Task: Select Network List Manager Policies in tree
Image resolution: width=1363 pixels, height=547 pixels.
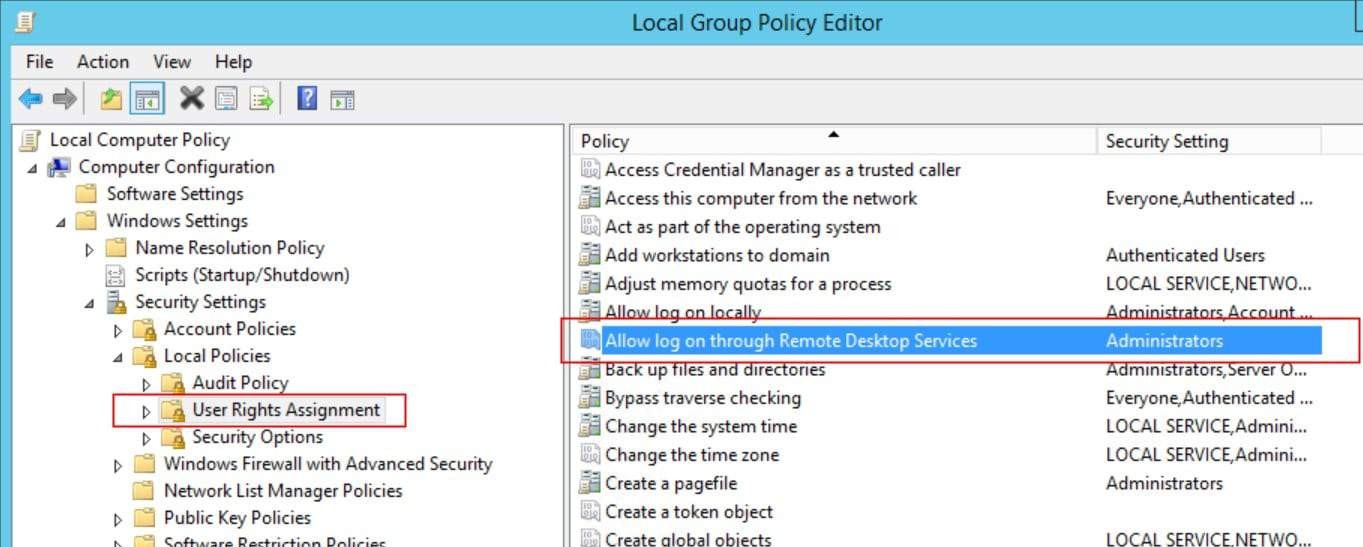Action: click(283, 491)
